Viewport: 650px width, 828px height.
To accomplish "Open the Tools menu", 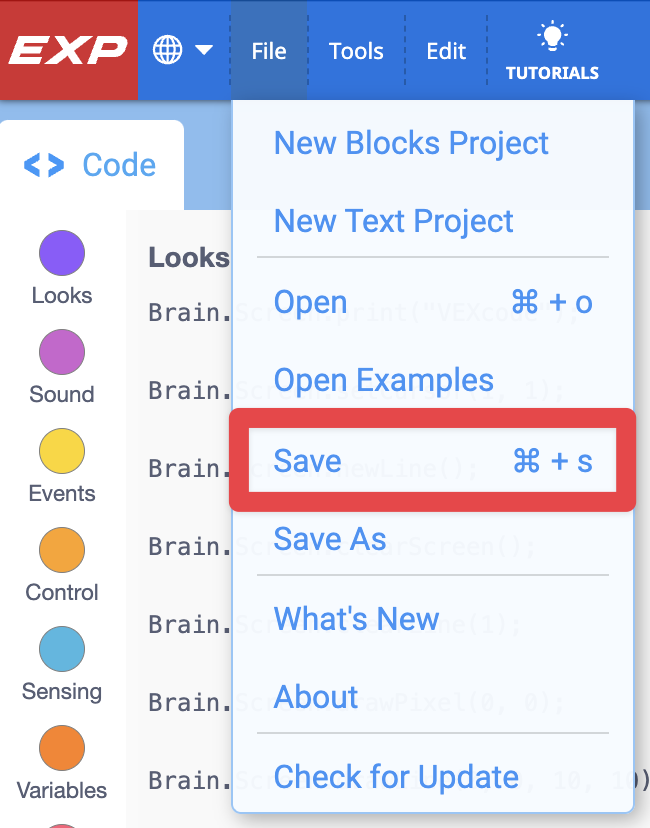I will pos(356,51).
